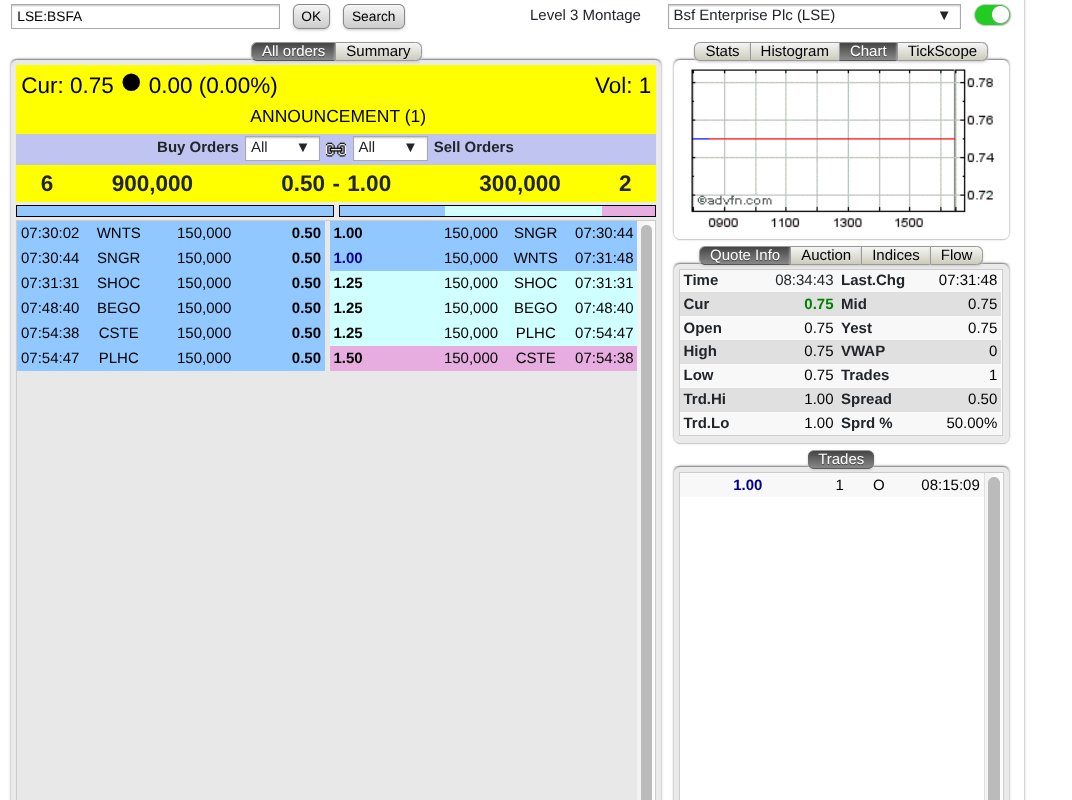Click the pink segment of sell depth bar
This screenshot has height=800, width=1072.
pyautogui.click(x=628, y=211)
